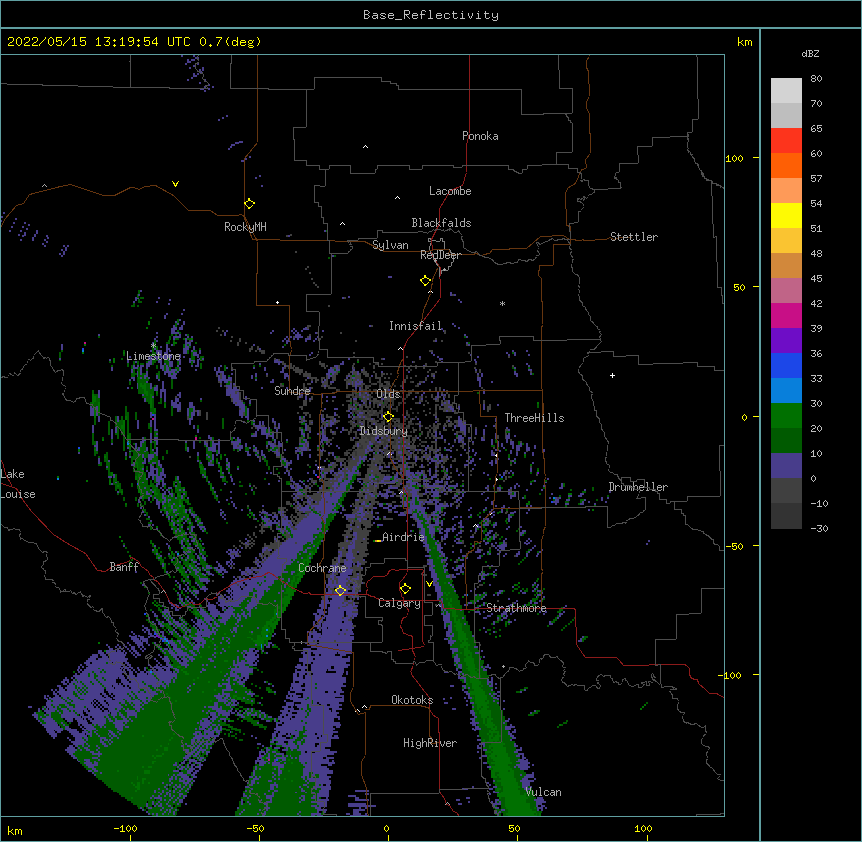Click the 48 value in dBZ legend
862x842 pixels.
[x=816, y=253]
